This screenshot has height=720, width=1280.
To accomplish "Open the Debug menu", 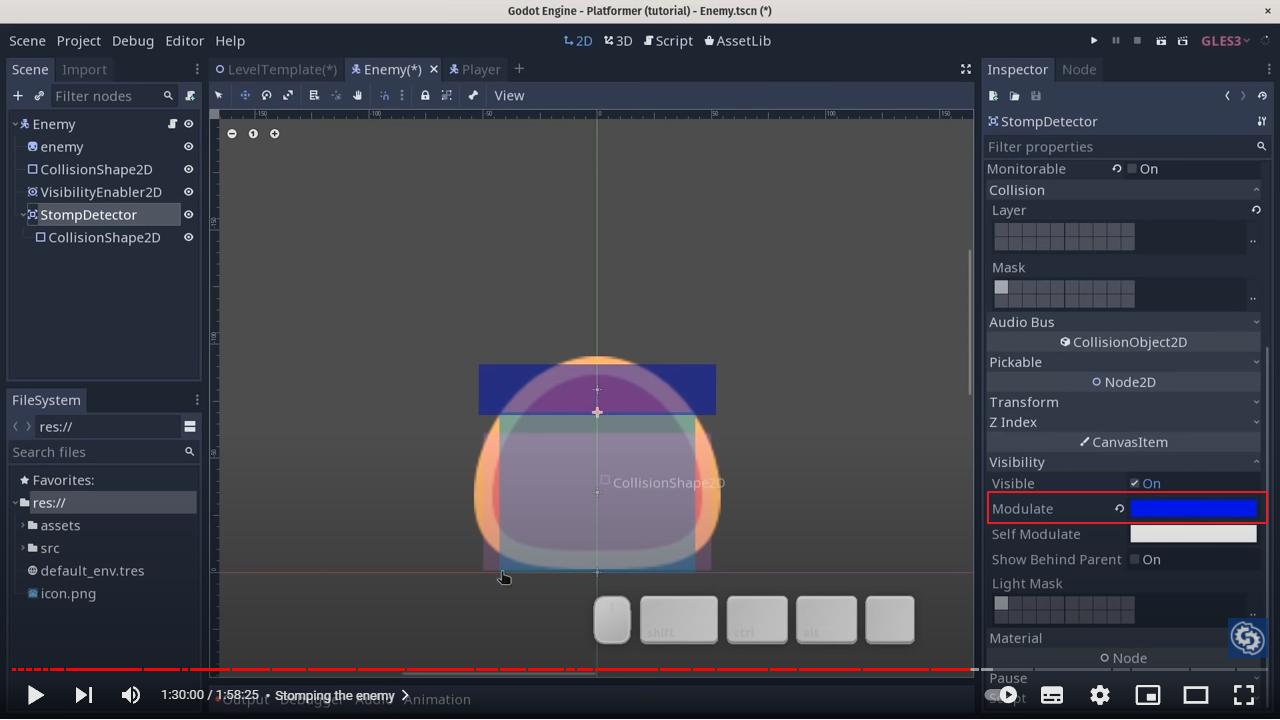I will [133, 41].
